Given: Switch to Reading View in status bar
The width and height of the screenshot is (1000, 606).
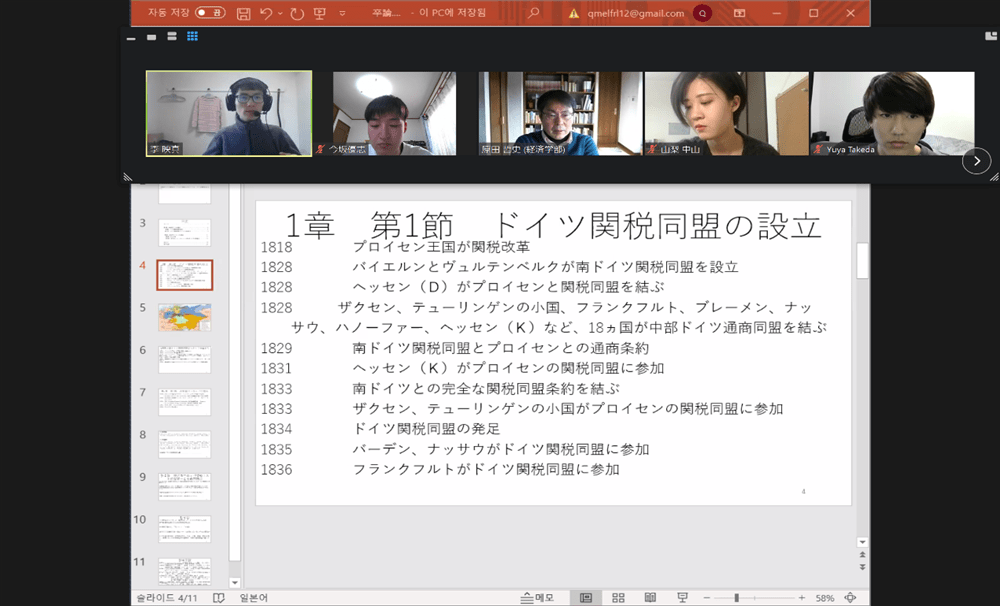Looking at the screenshot, I should tap(650, 597).
